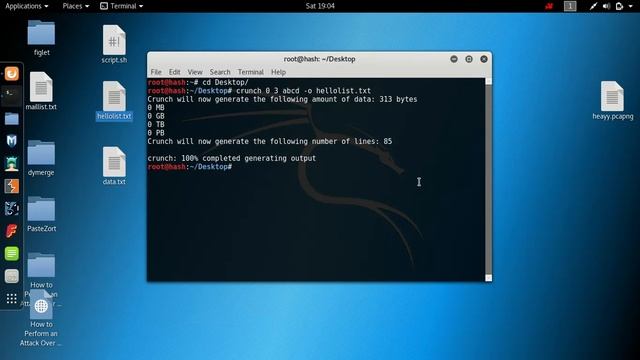Select the dymerge folder icon

[41, 153]
